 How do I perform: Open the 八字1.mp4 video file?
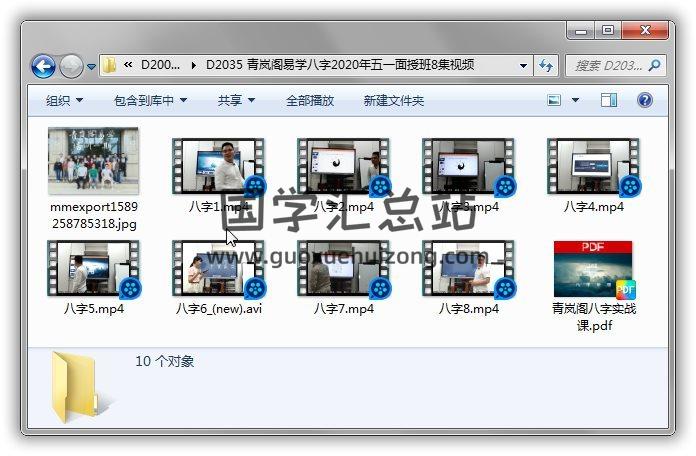(218, 166)
